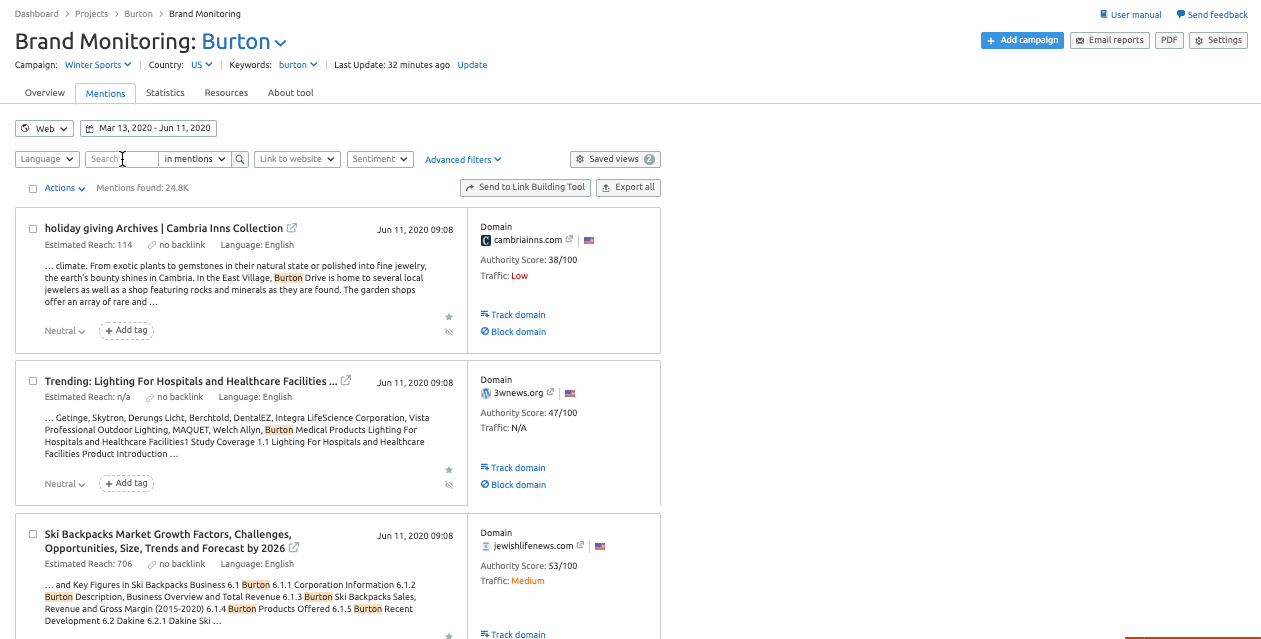This screenshot has height=639, width=1261.
Task: Export the report as PDF
Action: coord(1168,40)
